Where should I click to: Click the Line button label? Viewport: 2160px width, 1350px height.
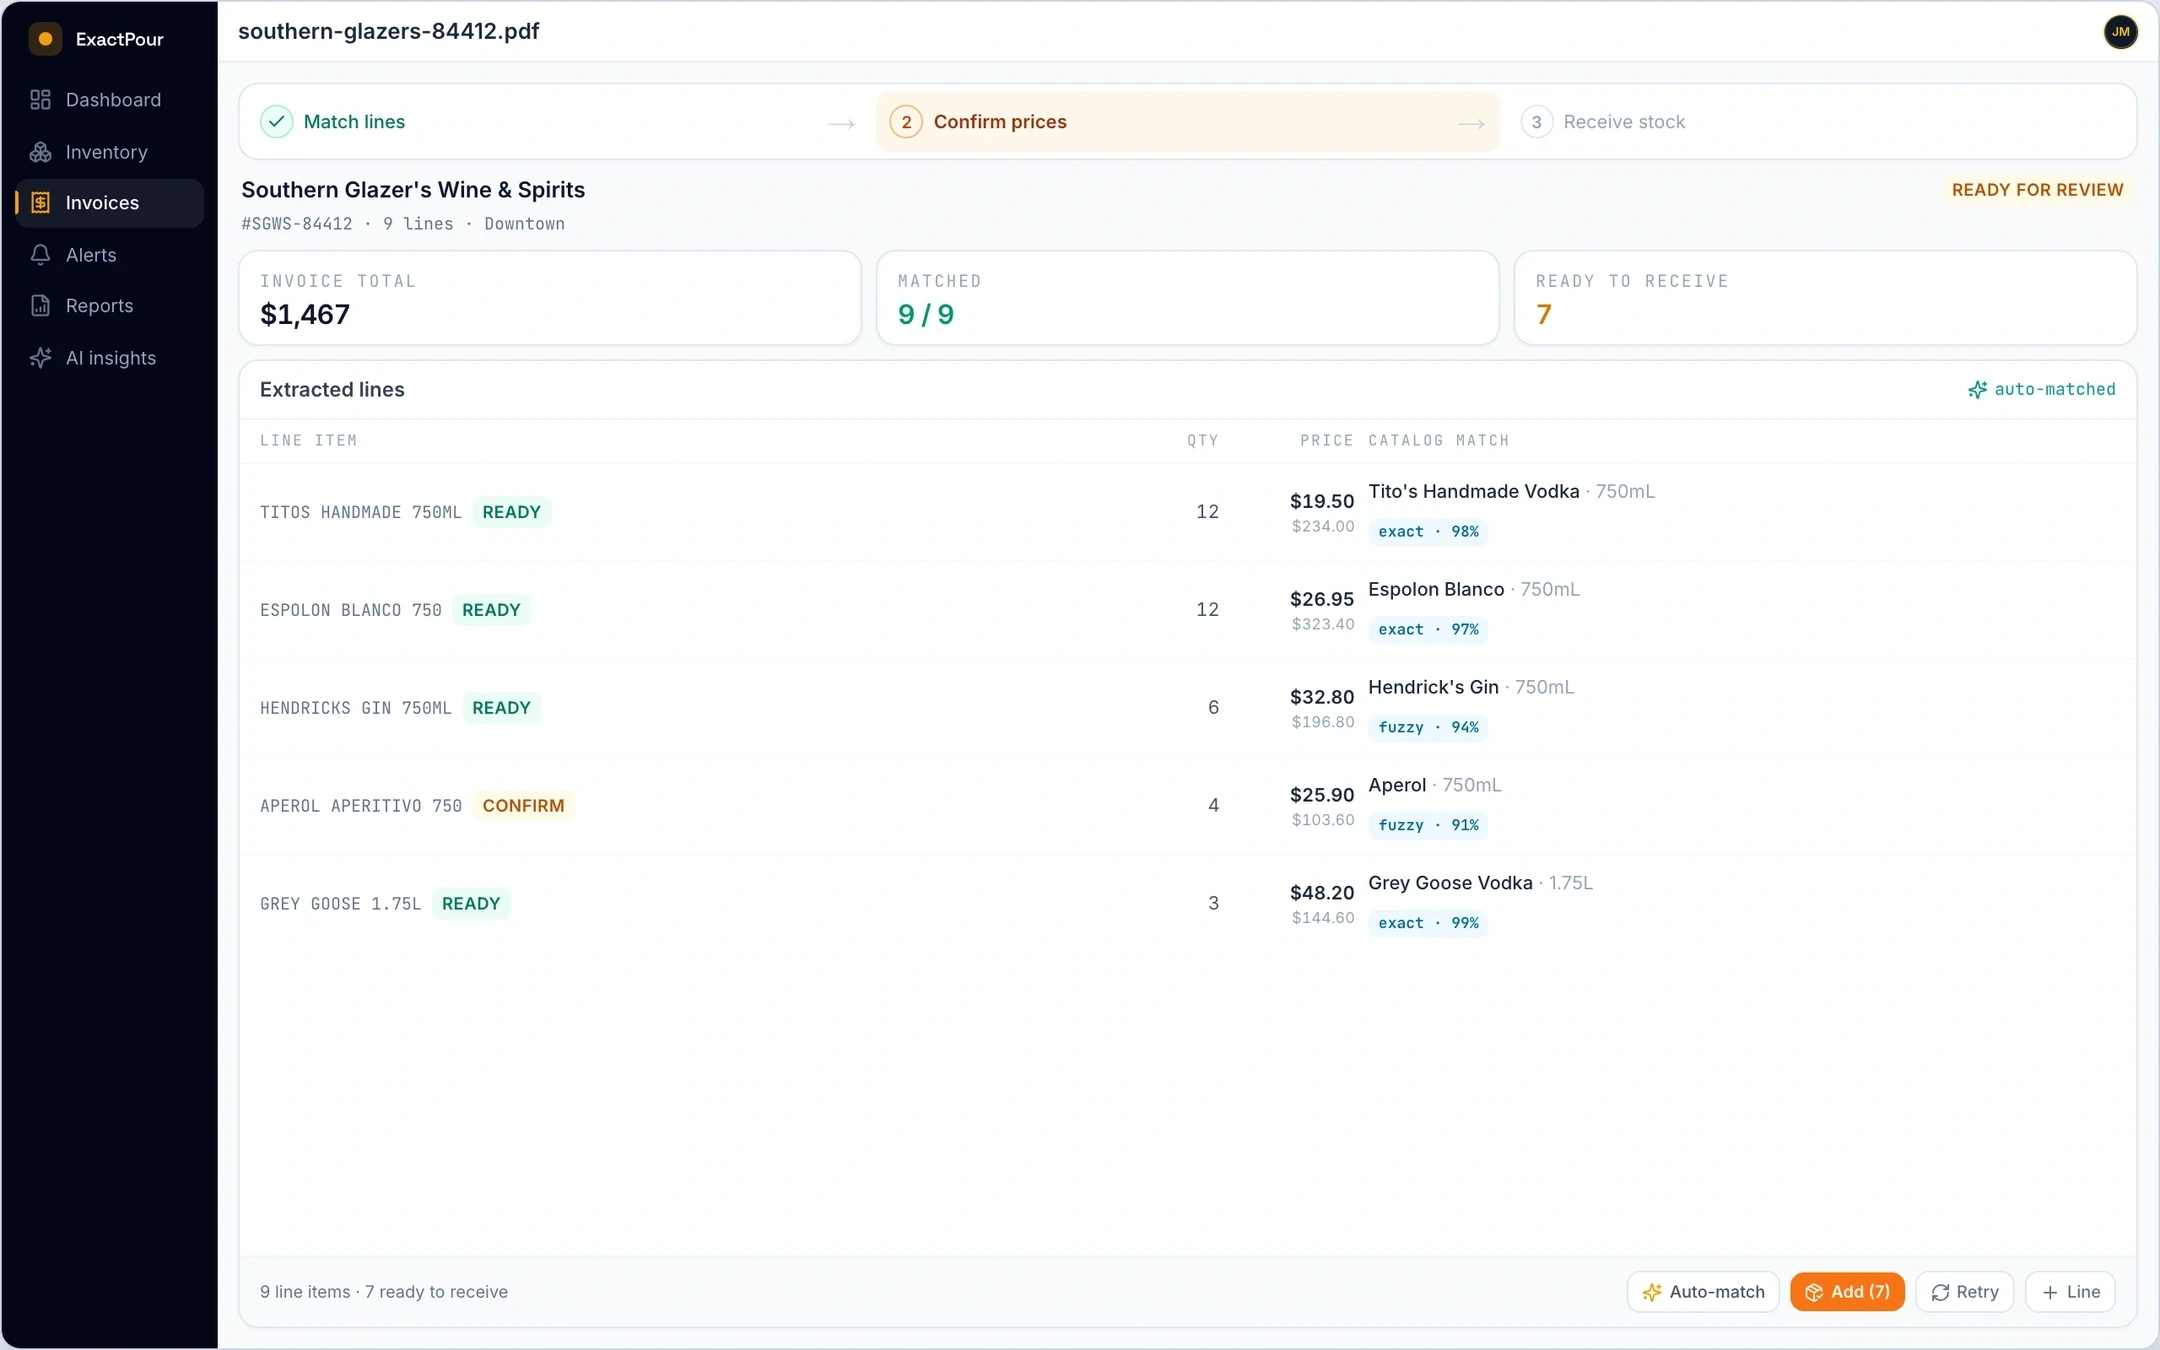click(2083, 1292)
